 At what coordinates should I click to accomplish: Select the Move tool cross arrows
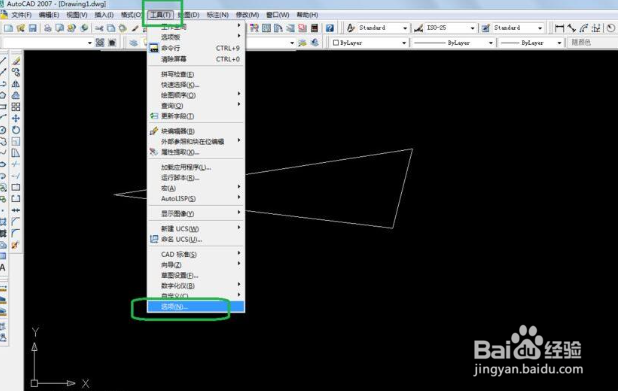point(16,118)
